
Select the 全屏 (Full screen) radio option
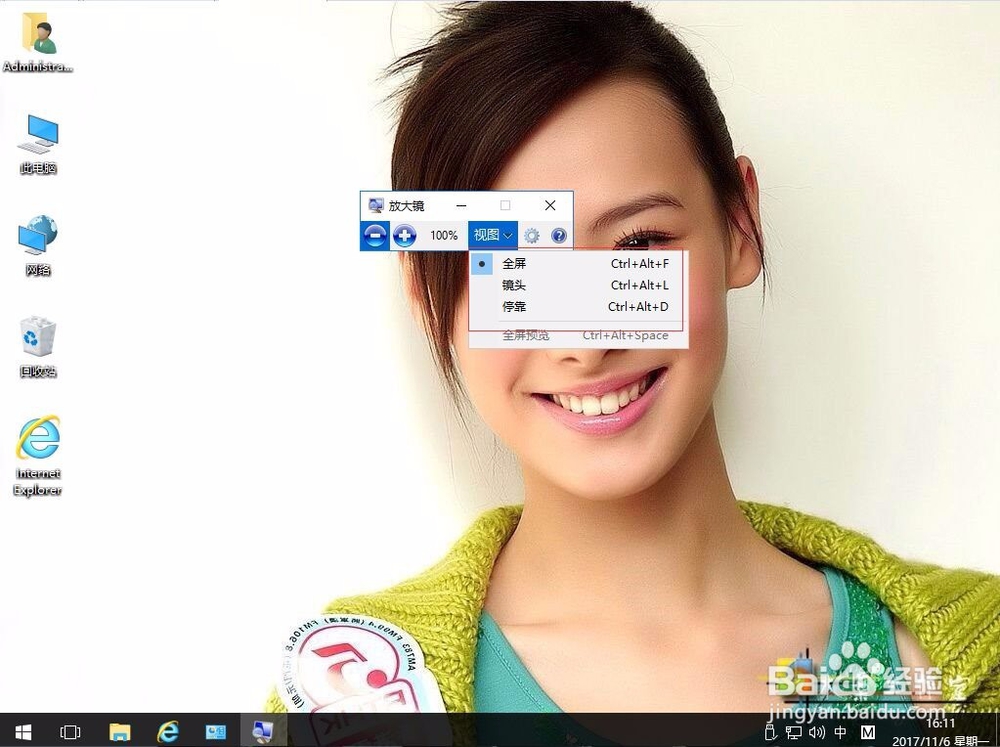(x=516, y=263)
